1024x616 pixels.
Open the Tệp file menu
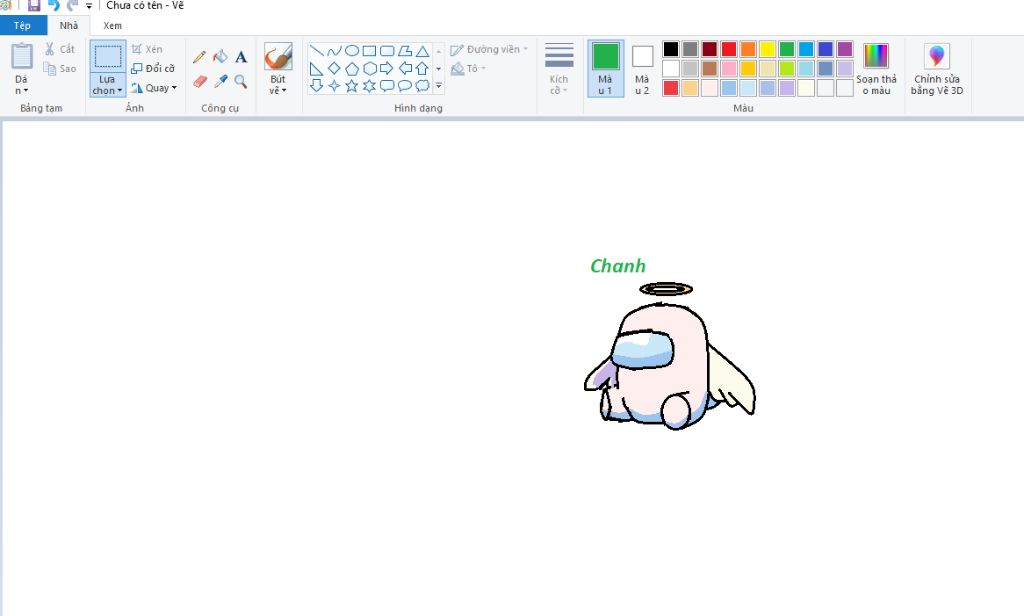[x=23, y=25]
